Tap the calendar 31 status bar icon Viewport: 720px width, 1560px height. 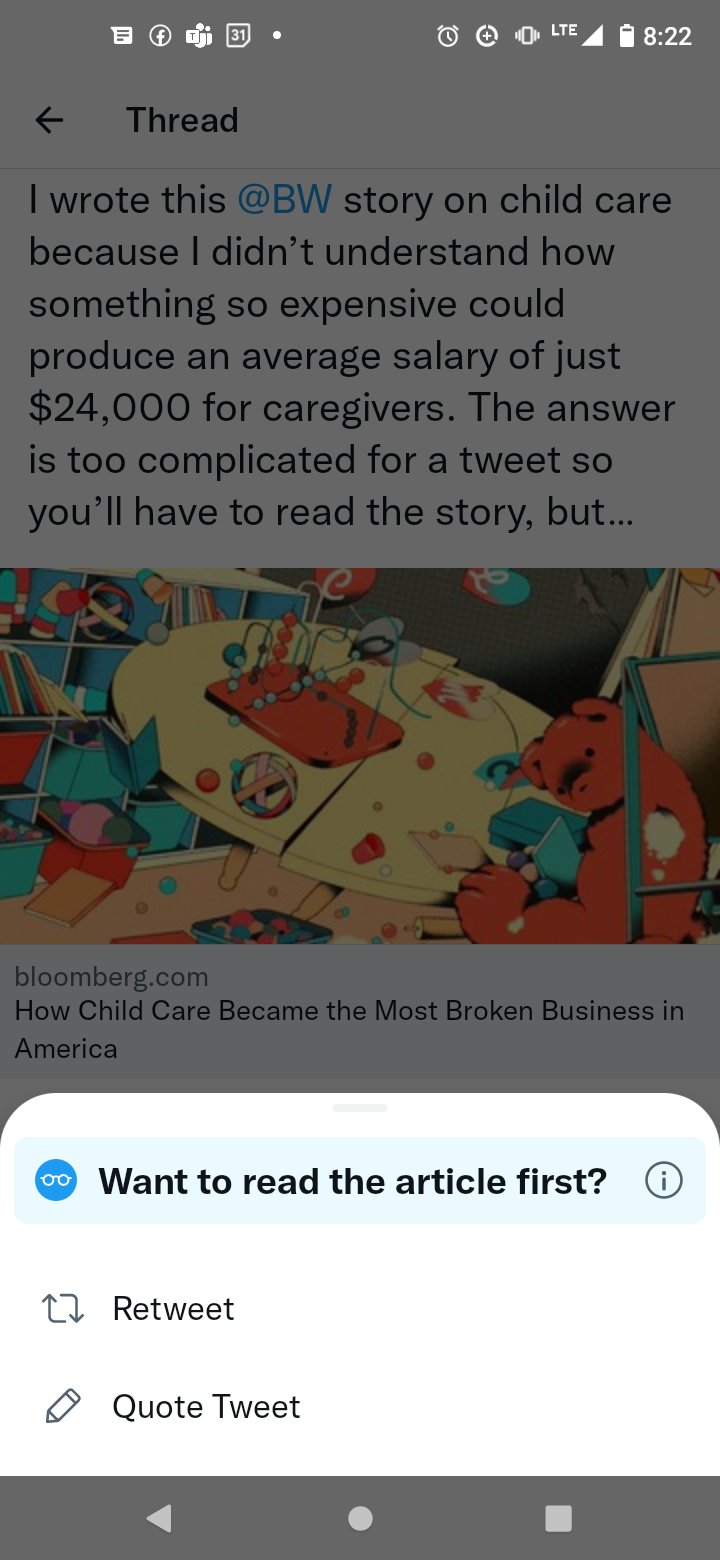(x=238, y=36)
